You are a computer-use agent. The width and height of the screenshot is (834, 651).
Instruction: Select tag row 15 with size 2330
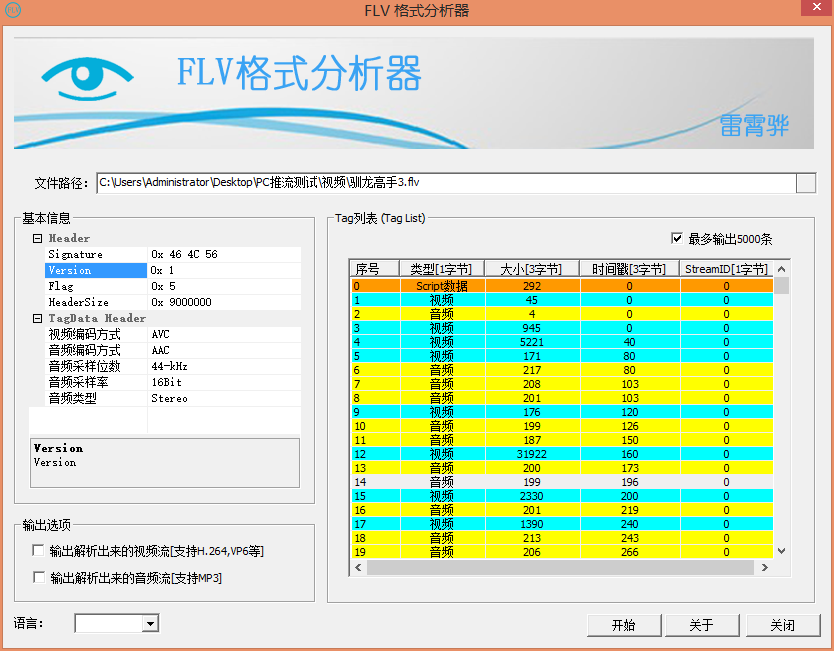[562, 496]
